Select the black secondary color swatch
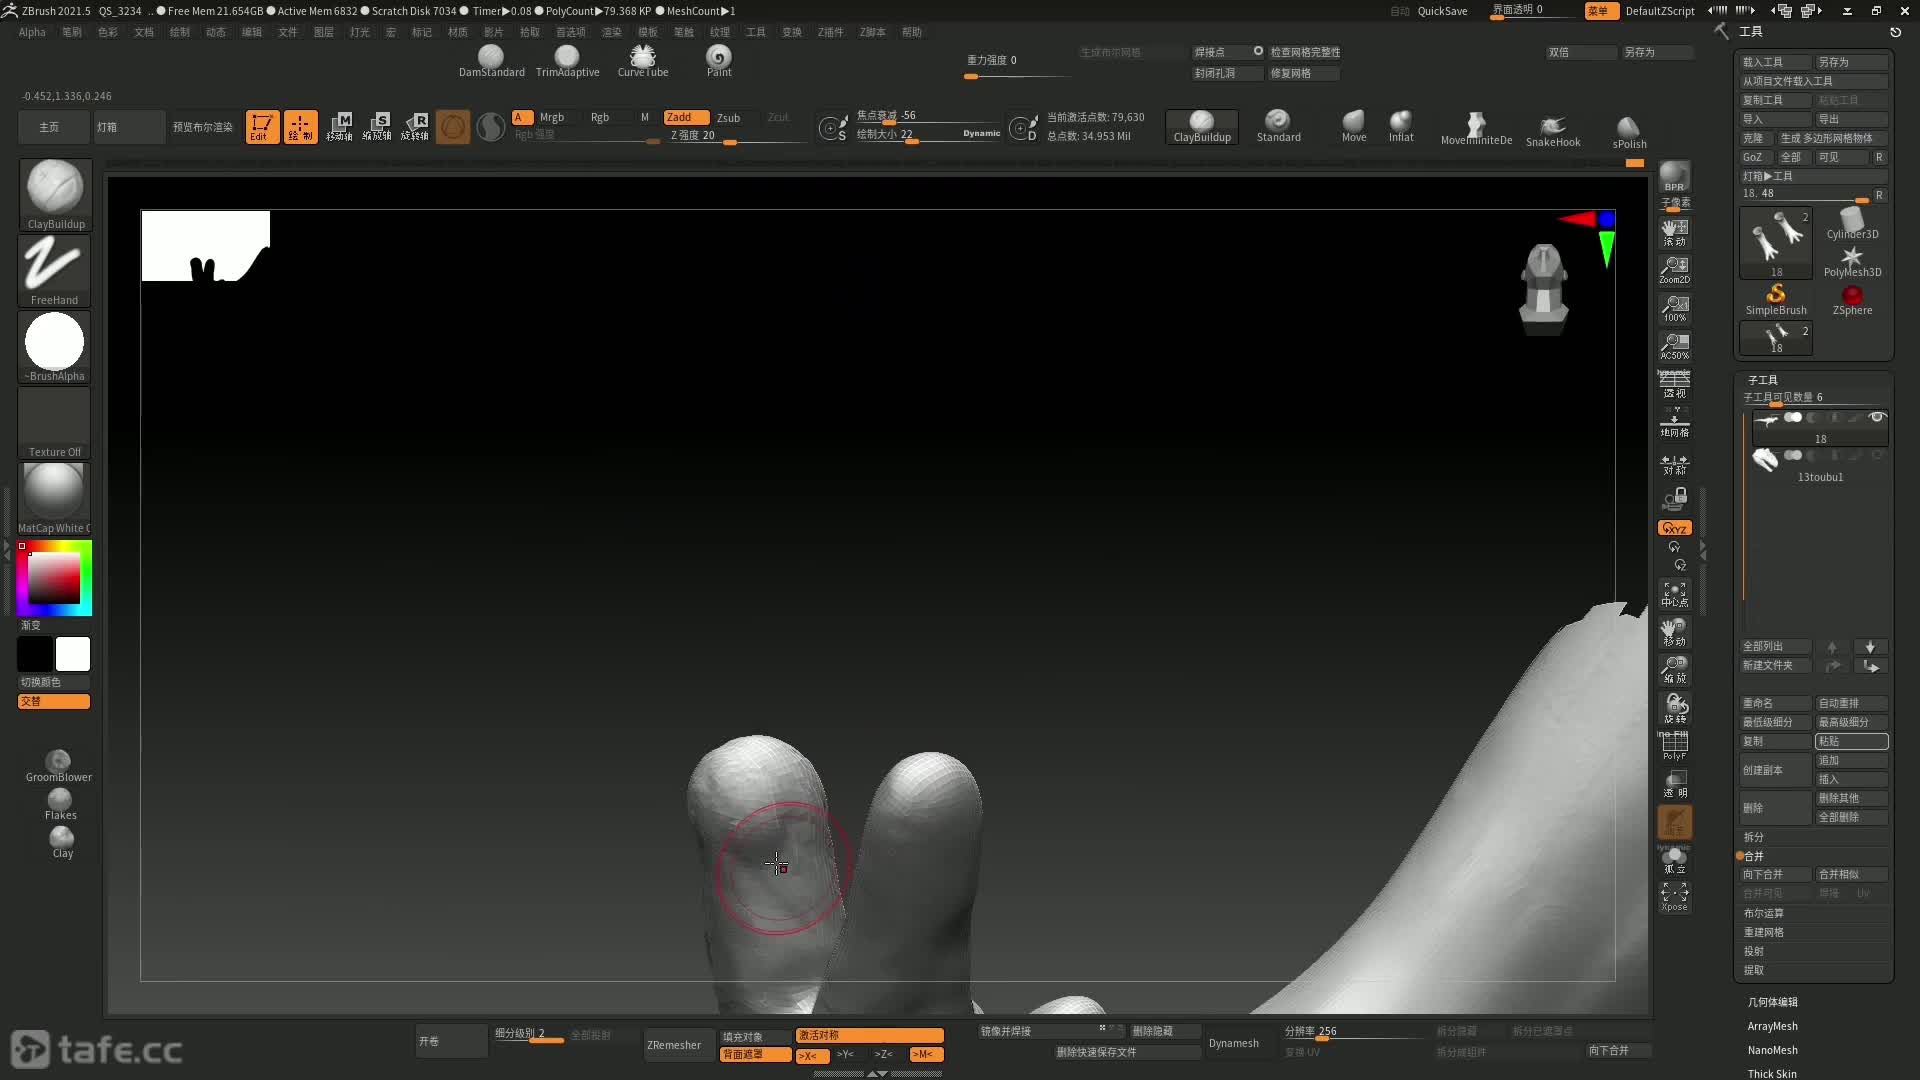The width and height of the screenshot is (1920, 1080). pos(35,654)
